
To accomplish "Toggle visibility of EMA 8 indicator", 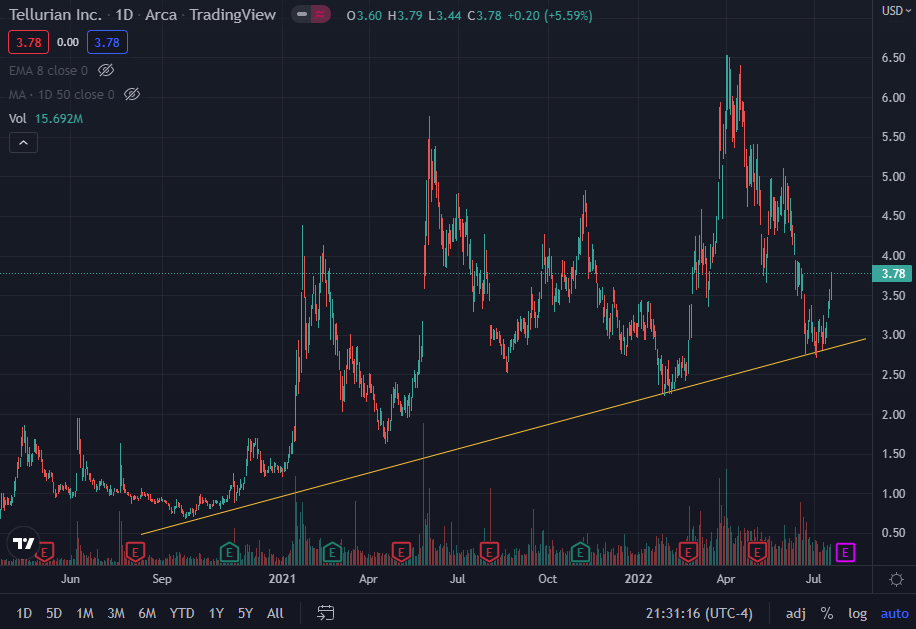I will (x=106, y=71).
